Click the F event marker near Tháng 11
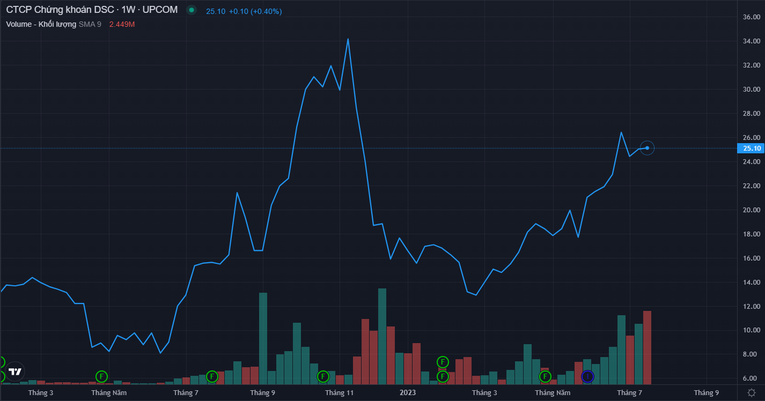Screen dimensions: 765x401 click(x=323, y=376)
